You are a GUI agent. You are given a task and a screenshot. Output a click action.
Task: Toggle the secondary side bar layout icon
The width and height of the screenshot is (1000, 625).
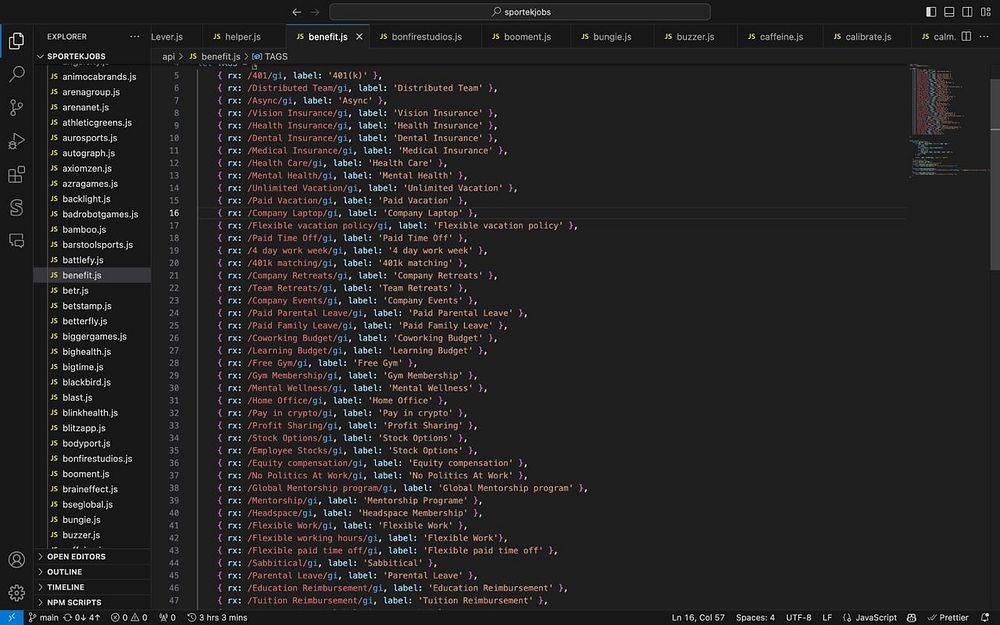click(967, 12)
